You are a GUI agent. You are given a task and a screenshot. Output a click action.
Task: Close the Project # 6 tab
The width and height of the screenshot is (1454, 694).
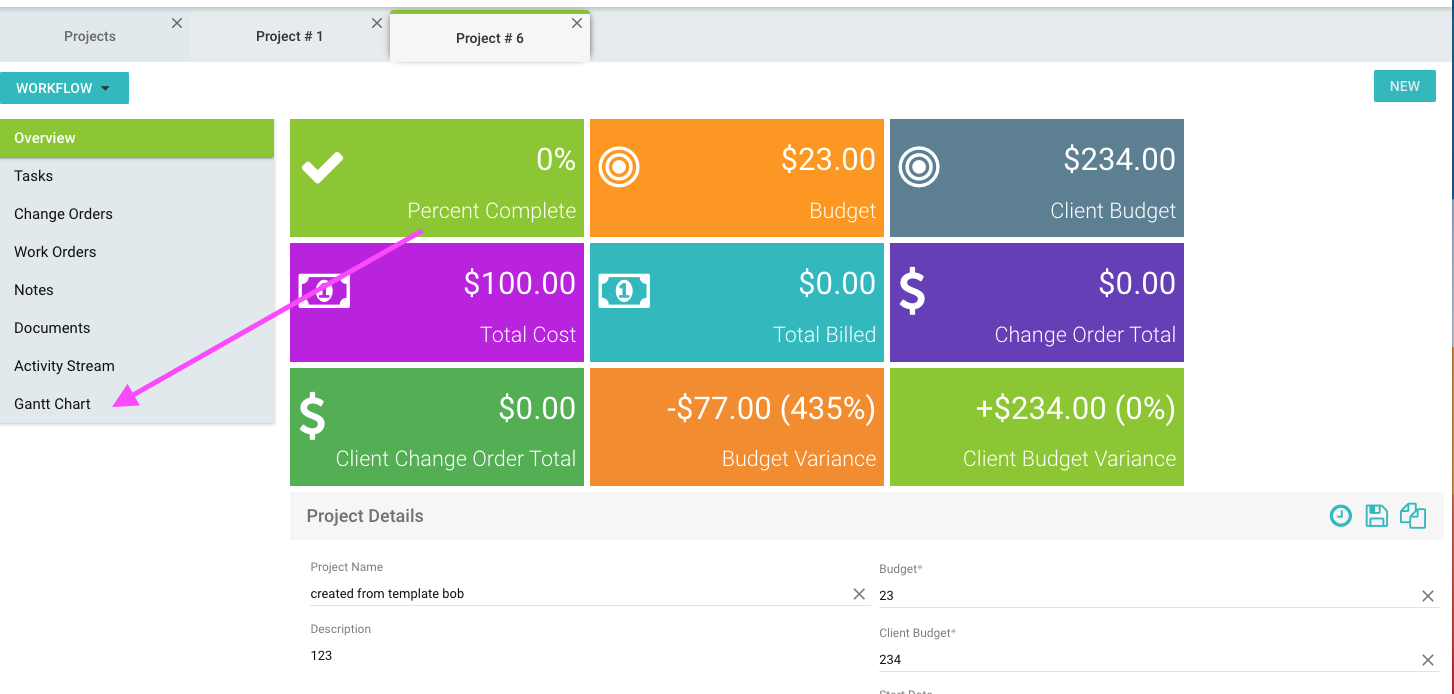click(x=577, y=23)
